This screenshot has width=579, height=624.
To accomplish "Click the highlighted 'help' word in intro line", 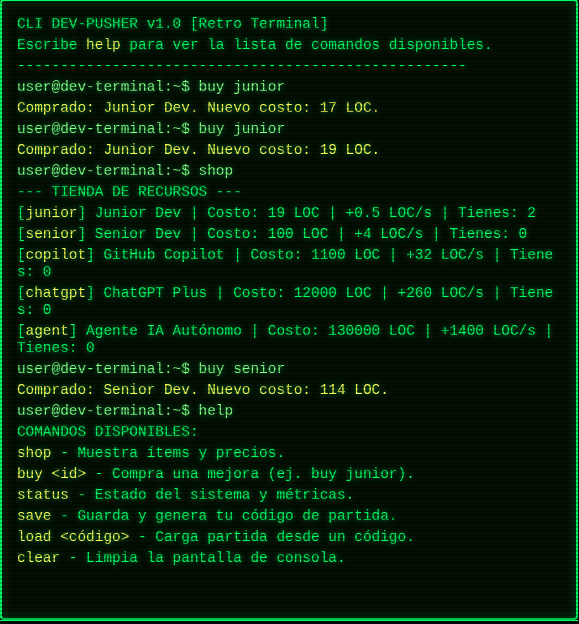I will 103,45.
